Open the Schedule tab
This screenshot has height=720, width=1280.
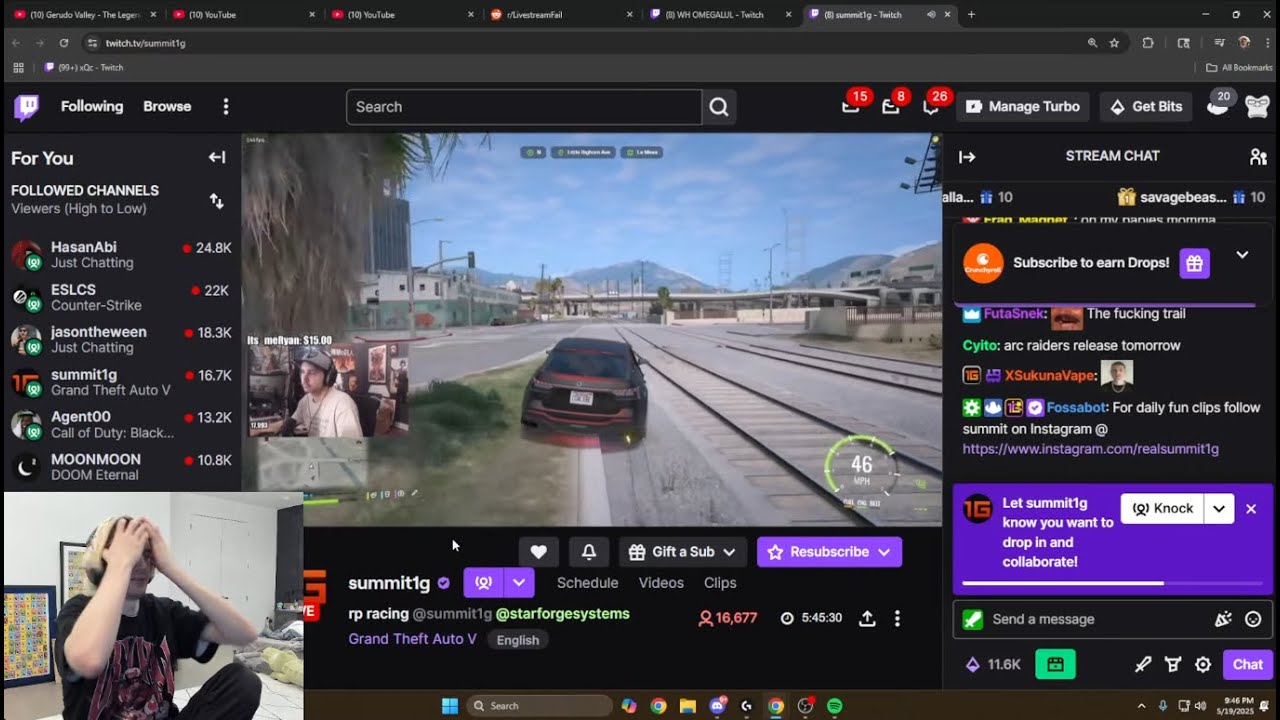click(x=587, y=583)
